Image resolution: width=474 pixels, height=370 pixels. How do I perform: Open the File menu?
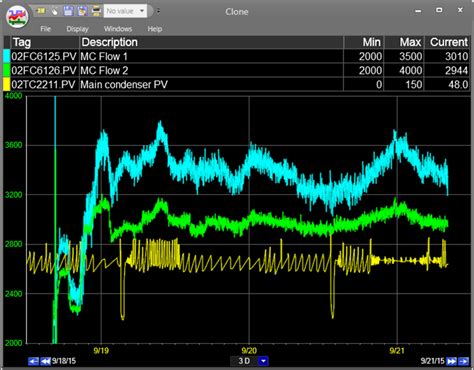point(46,29)
